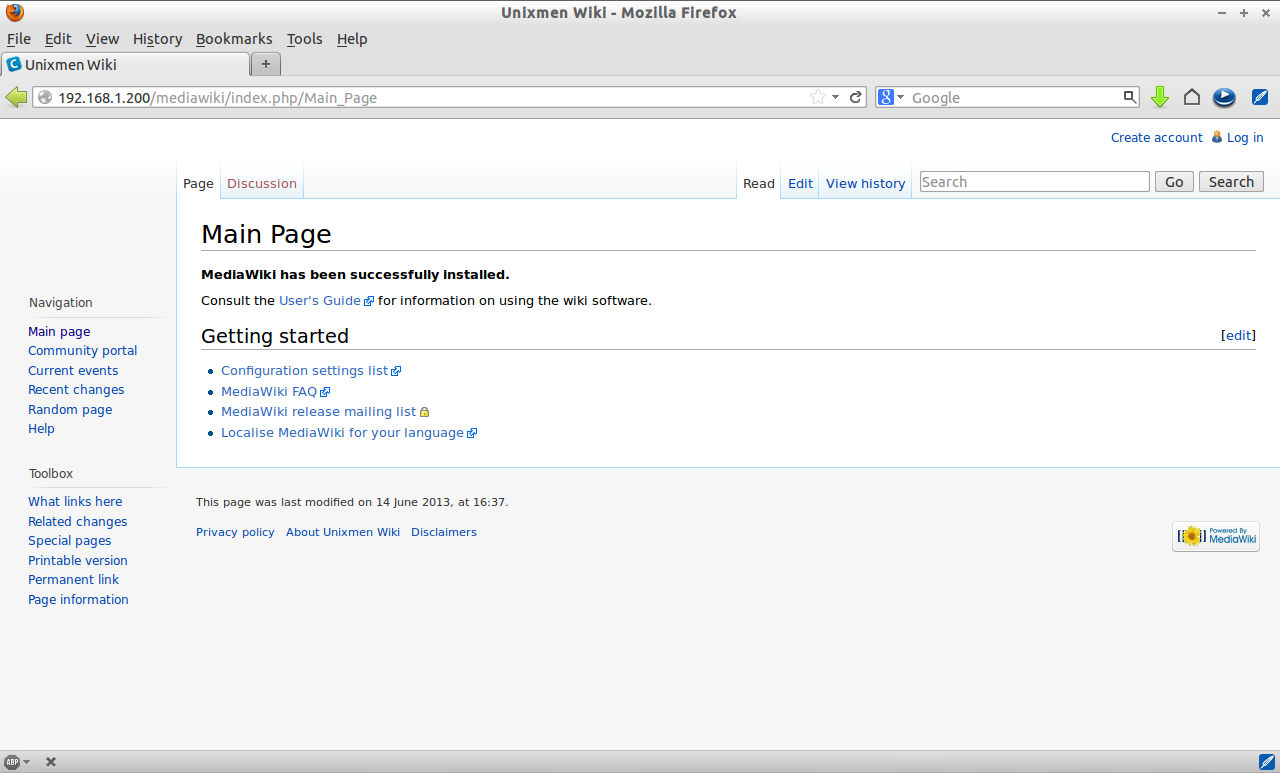
Task: Open the View menu
Action: coord(102,39)
